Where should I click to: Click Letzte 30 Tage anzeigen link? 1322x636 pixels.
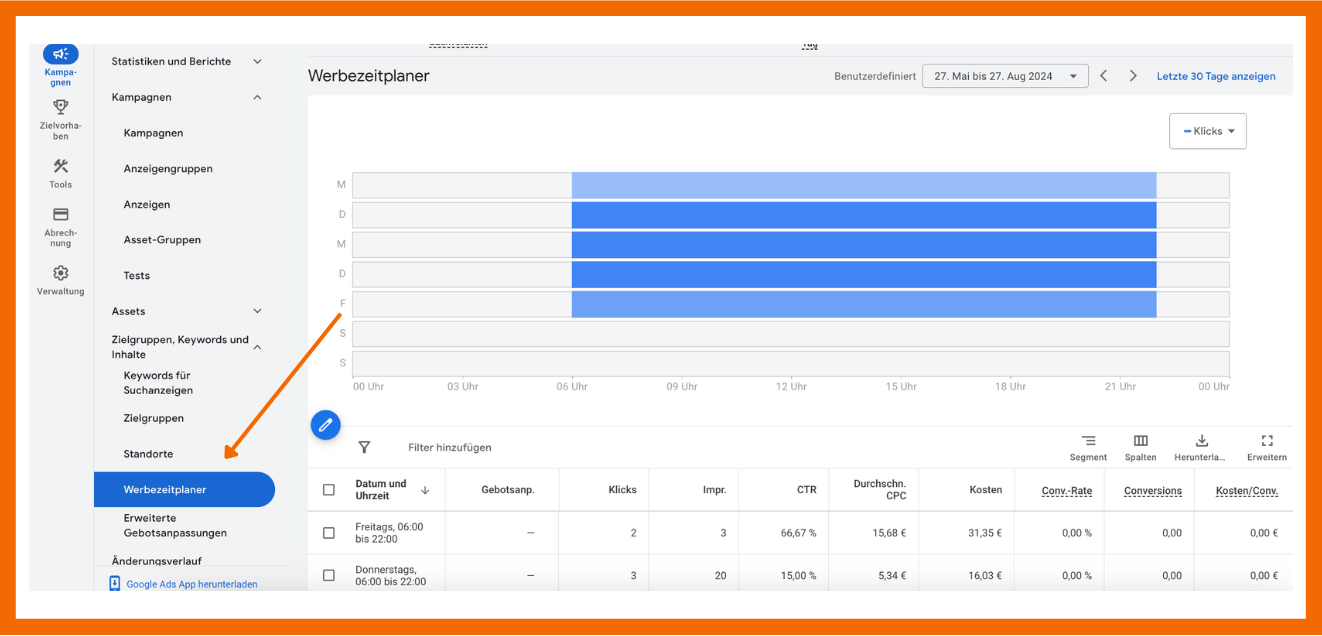(x=1216, y=76)
